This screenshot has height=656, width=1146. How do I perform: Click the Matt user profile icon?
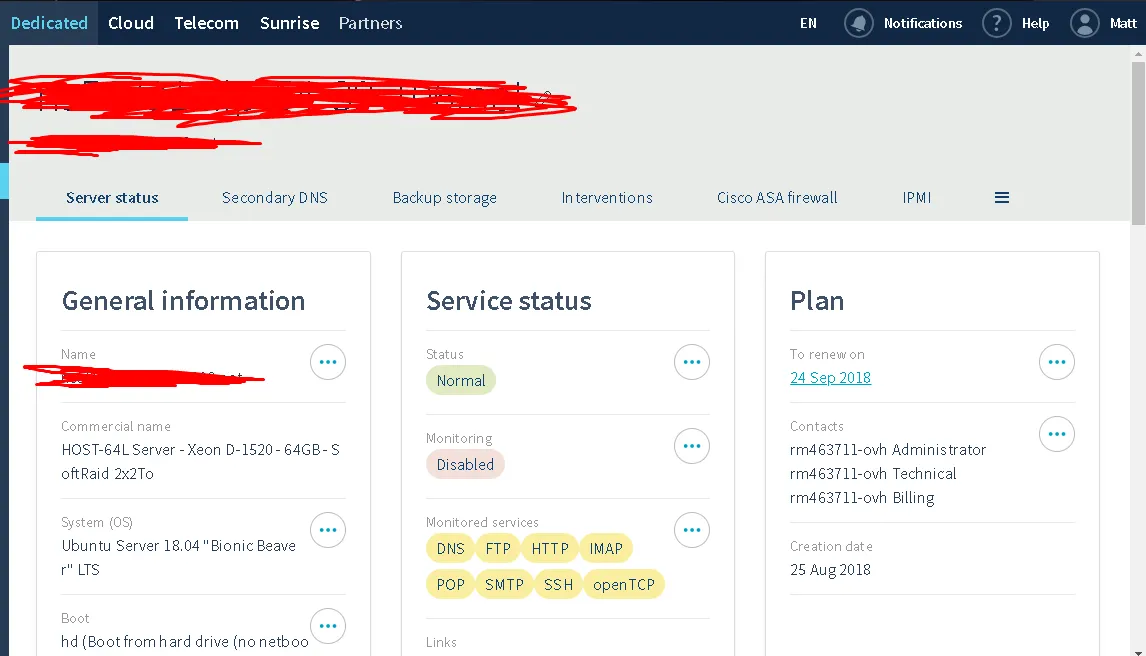[x=1084, y=23]
